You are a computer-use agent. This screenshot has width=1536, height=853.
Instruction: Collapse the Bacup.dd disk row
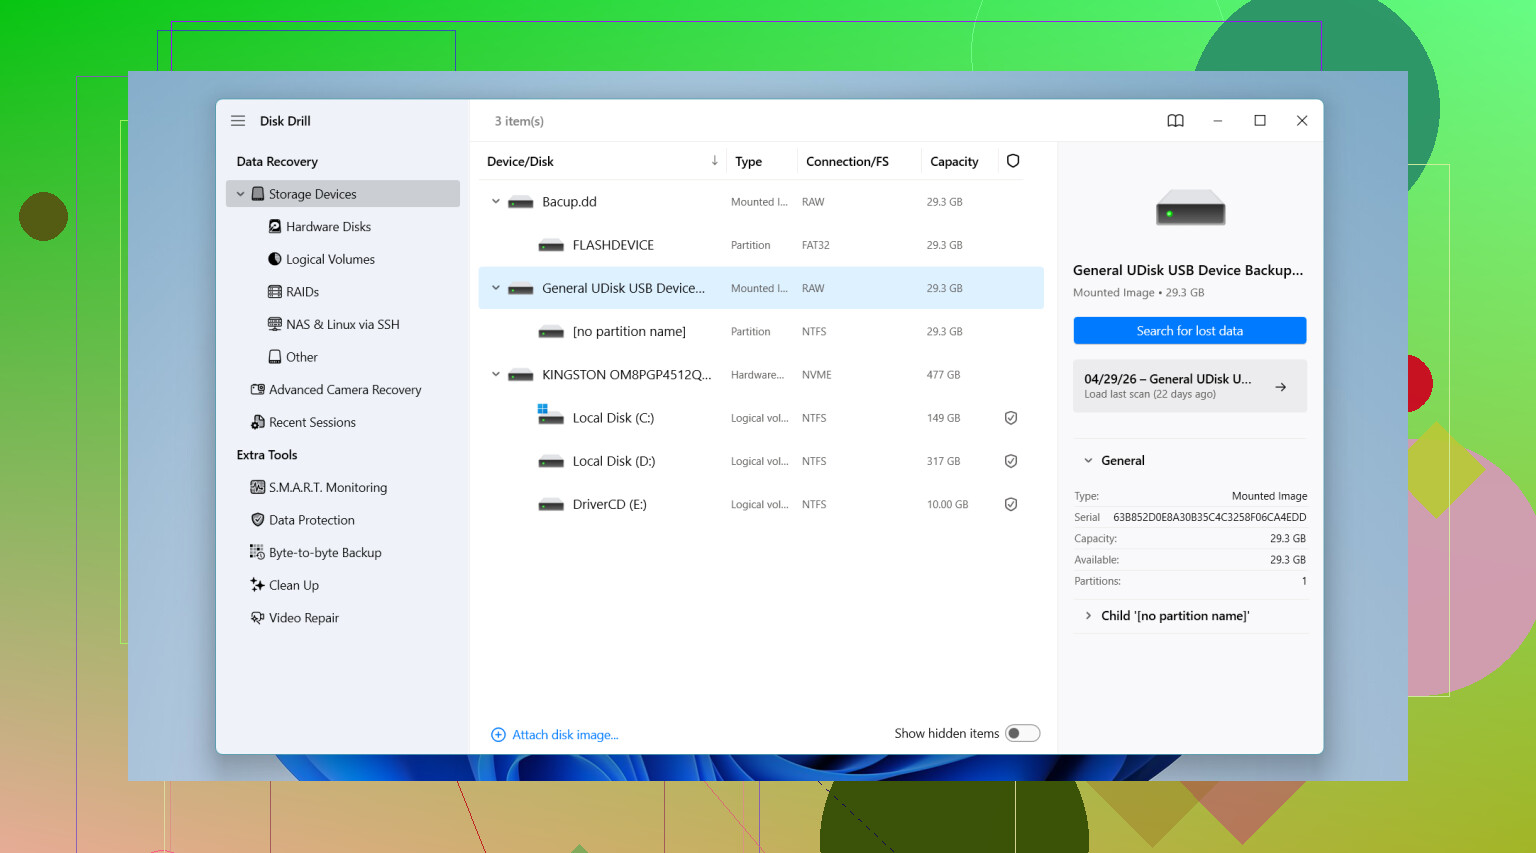[x=495, y=202]
